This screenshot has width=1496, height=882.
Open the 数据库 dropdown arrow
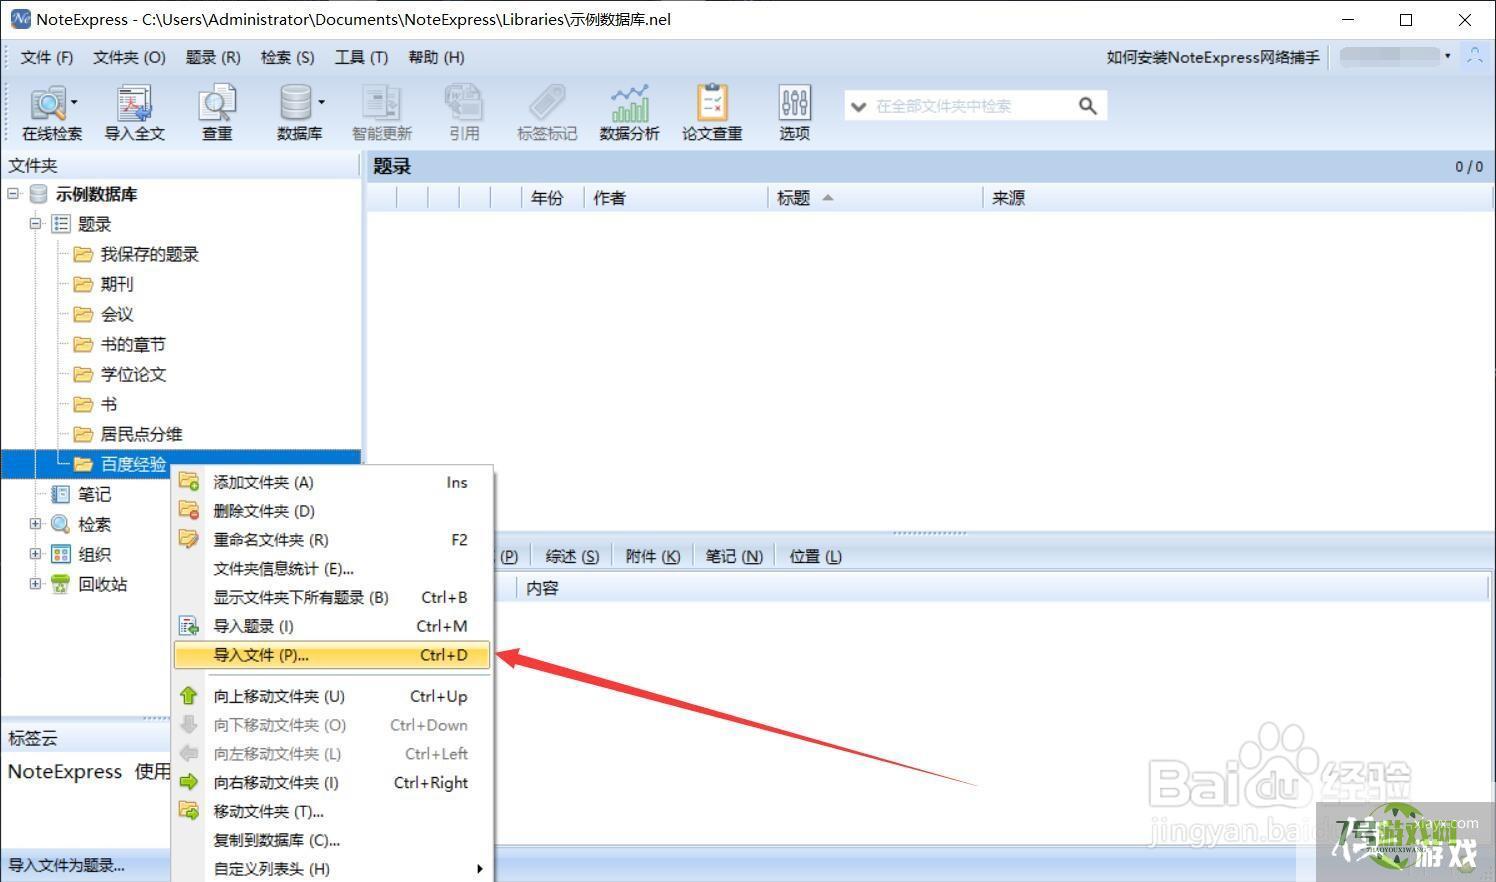[x=321, y=102]
